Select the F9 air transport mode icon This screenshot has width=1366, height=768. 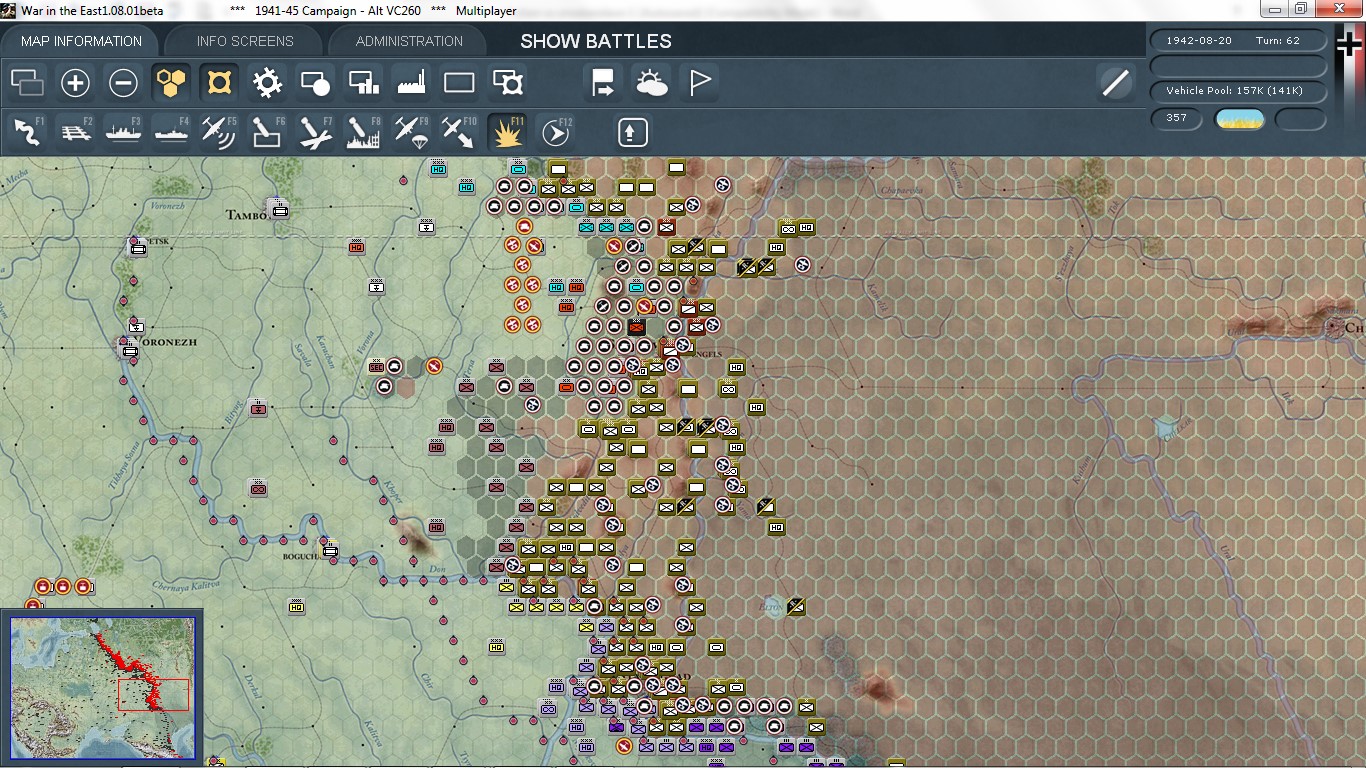pyautogui.click(x=411, y=132)
